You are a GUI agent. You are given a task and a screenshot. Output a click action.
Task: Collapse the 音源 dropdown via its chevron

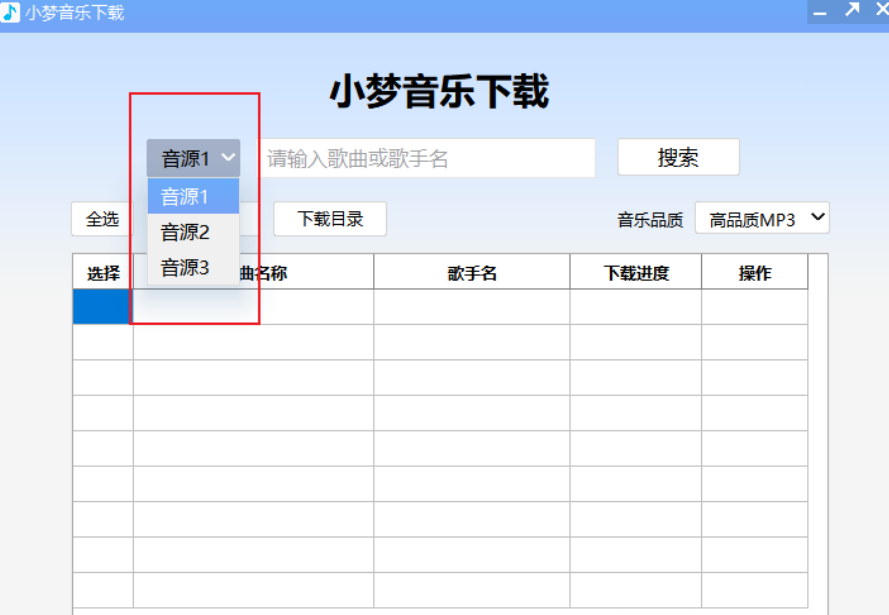[x=228, y=157]
